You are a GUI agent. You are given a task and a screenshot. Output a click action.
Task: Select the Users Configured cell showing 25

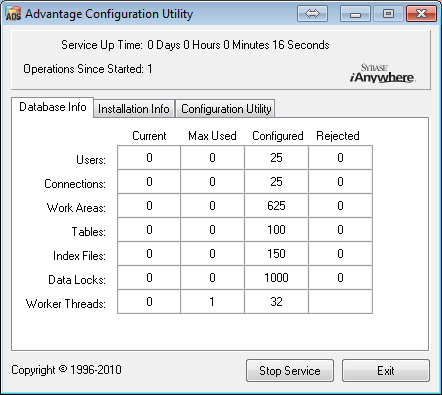pyautogui.click(x=276, y=157)
